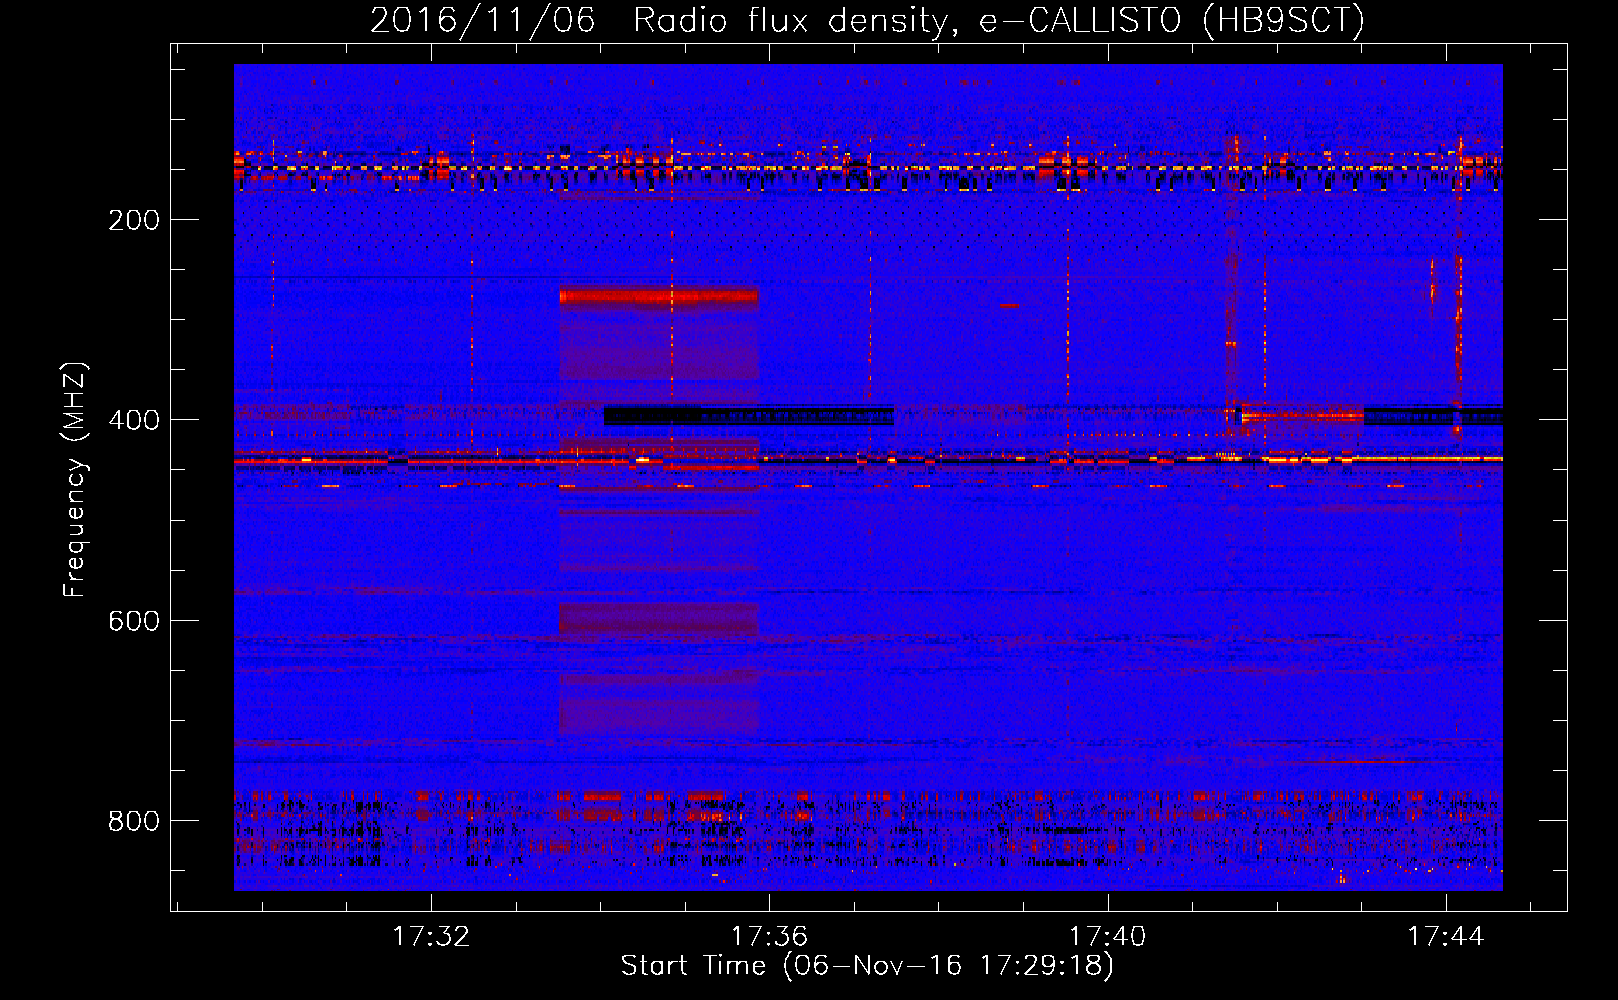
Task: Click the '17:44' time tick label
Action: pyautogui.click(x=1446, y=936)
